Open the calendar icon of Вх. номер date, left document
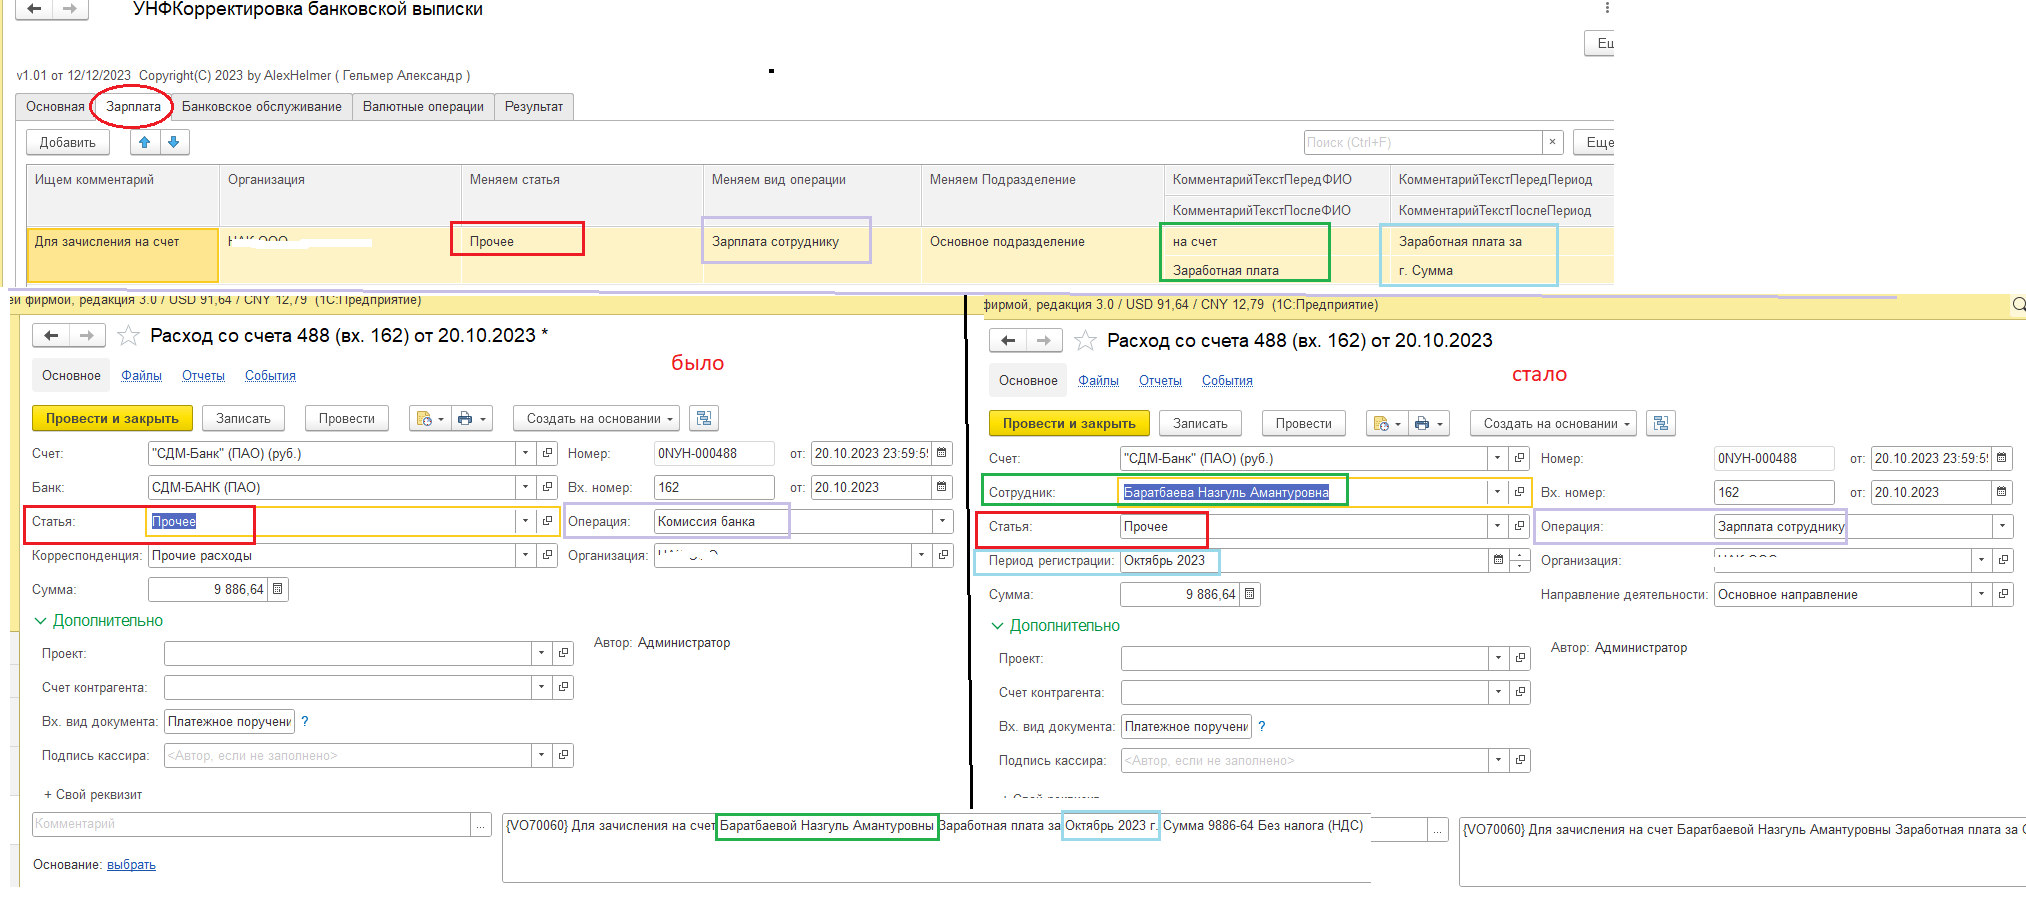This screenshot has width=2026, height=902. [x=941, y=487]
